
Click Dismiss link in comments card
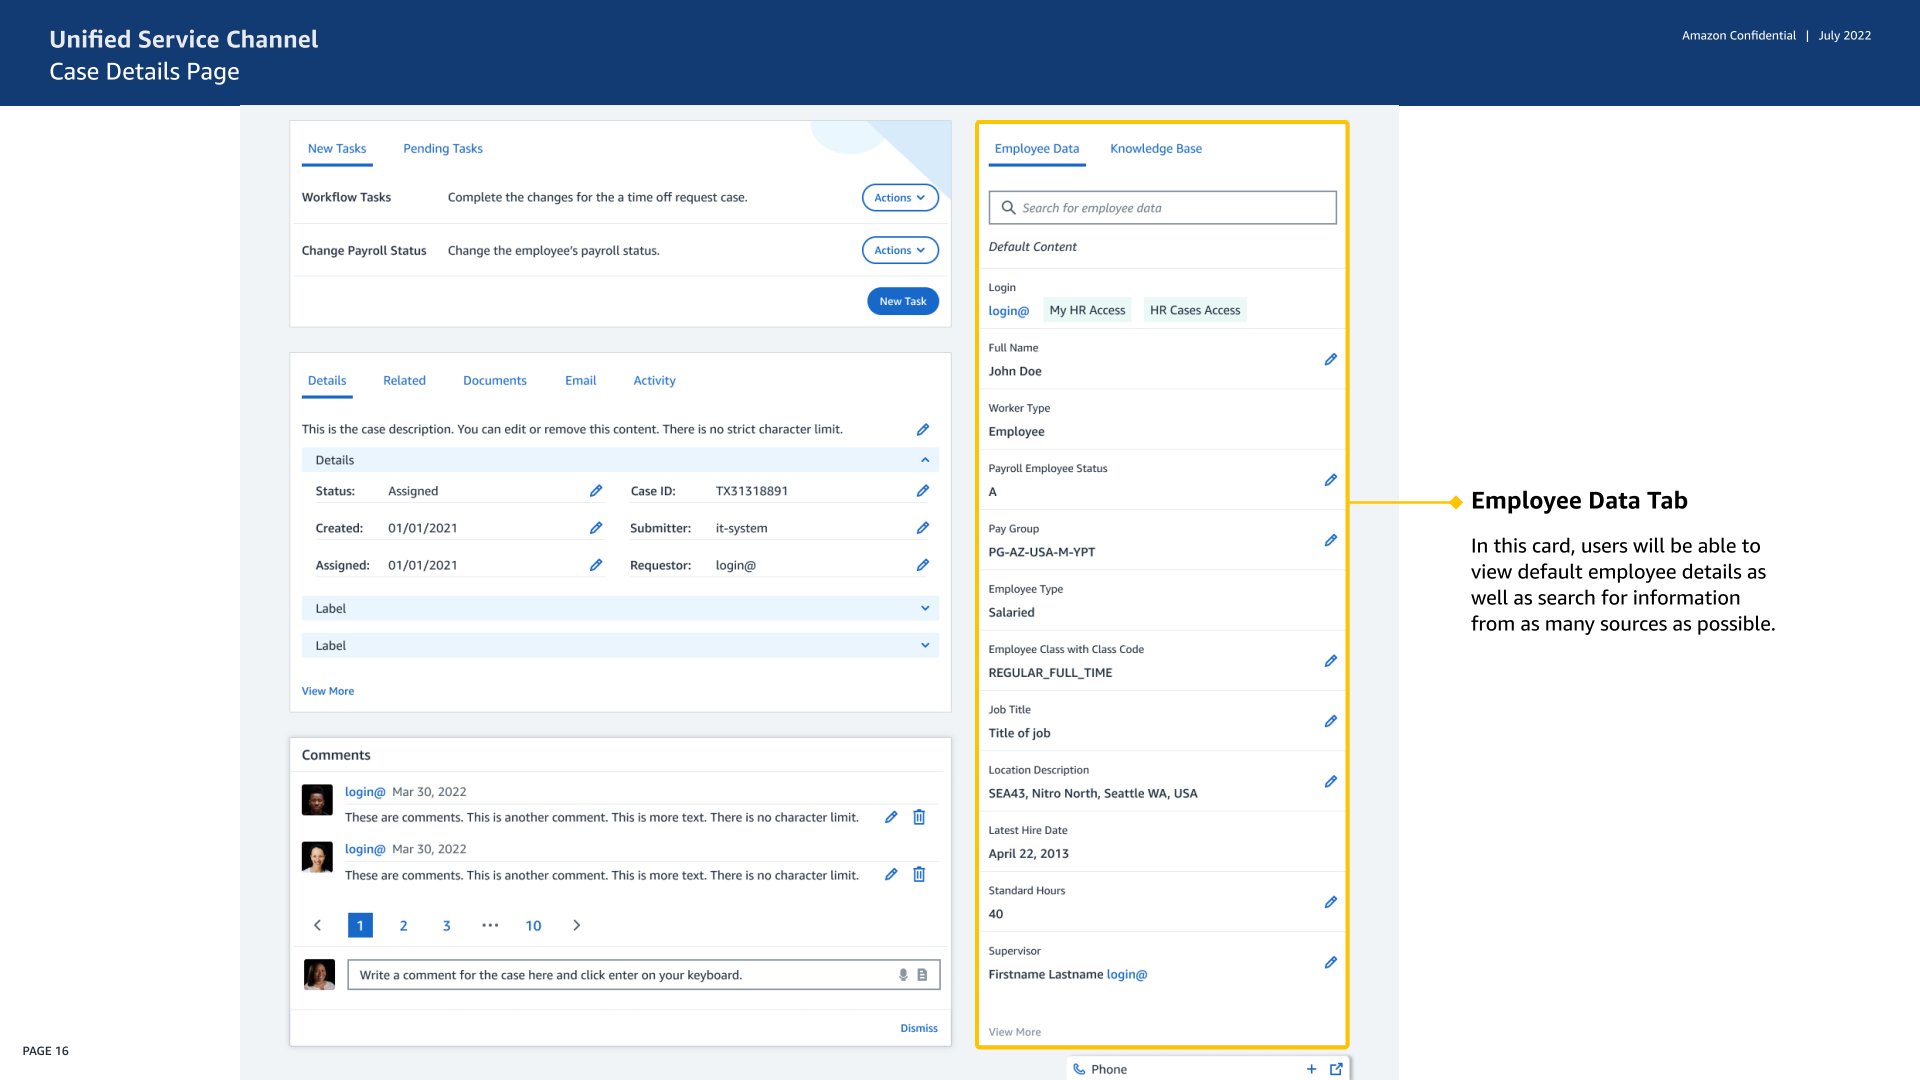918,1028
